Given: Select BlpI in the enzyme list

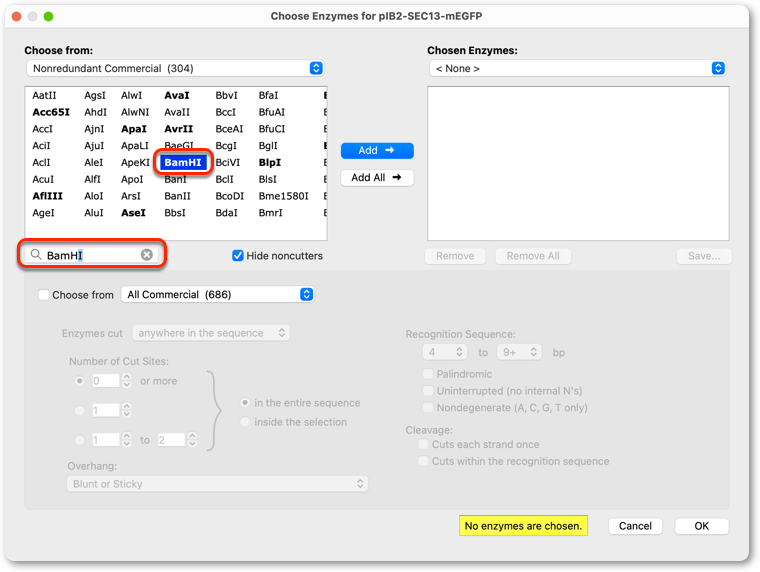Looking at the screenshot, I should pos(270,162).
